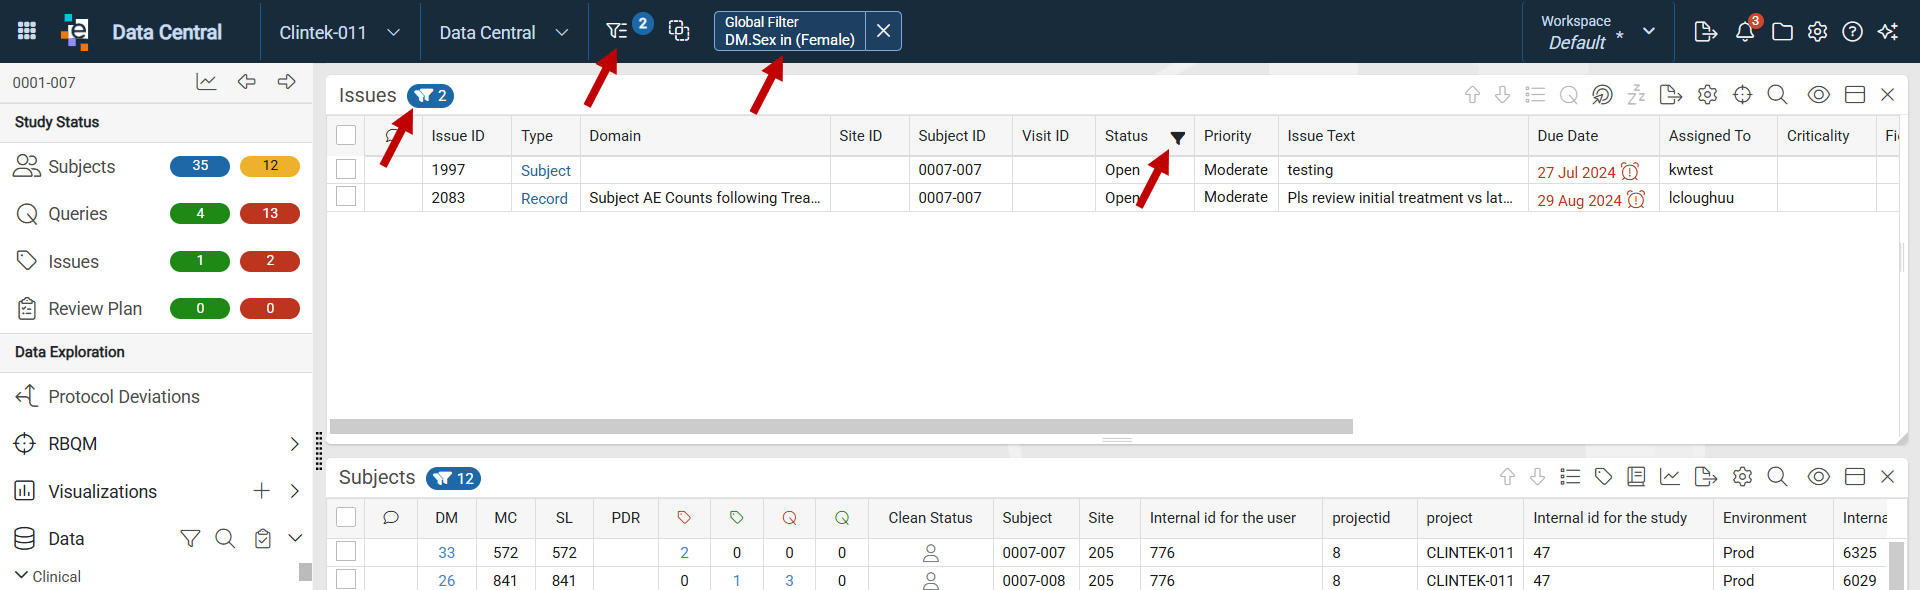Click the Data filter funnel icon in sidebar
1920x590 pixels.
pyautogui.click(x=190, y=539)
